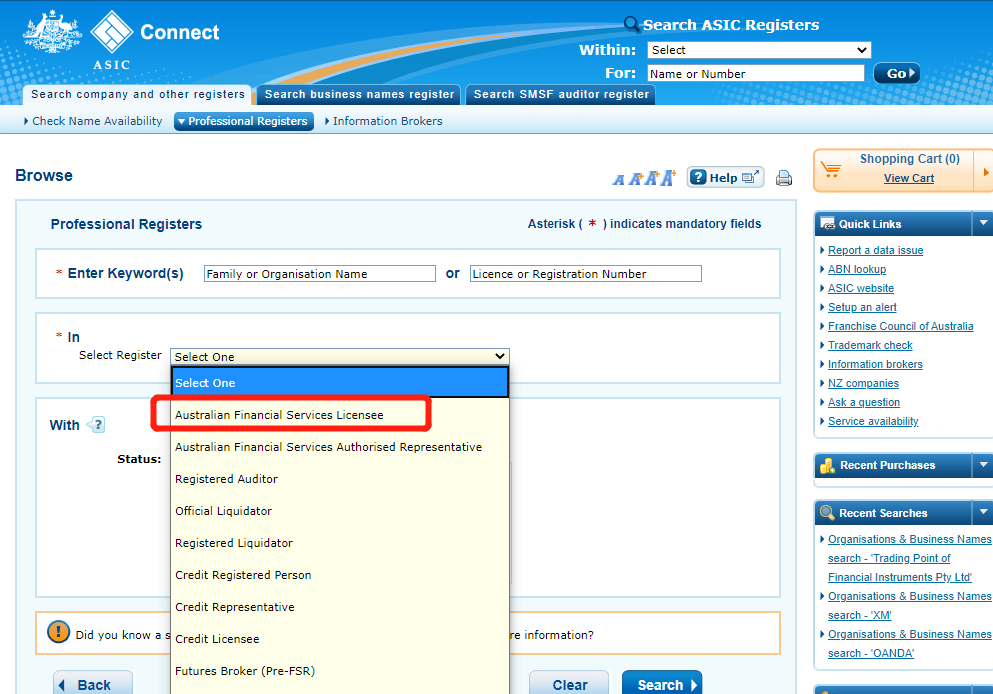993x694 pixels.
Task: Expand the shopping cart side arrow
Action: click(x=985, y=172)
